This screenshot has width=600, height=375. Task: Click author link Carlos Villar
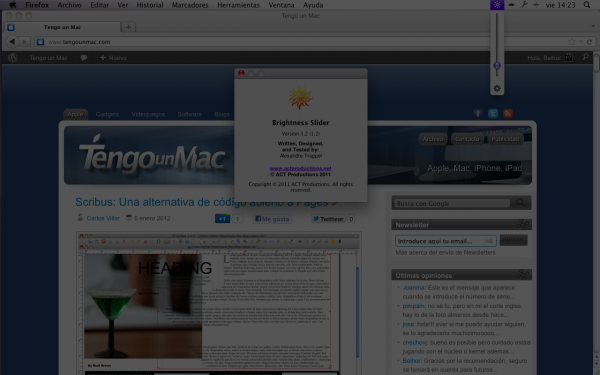[x=103, y=218]
